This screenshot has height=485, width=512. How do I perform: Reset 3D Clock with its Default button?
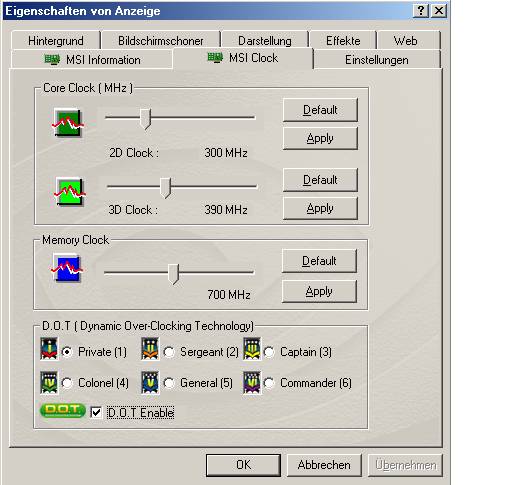tap(320, 180)
